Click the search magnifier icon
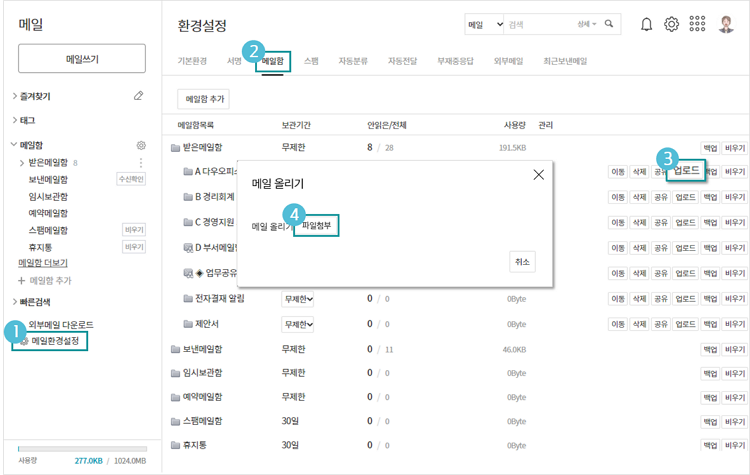This screenshot has height=475, width=750. 609,24
